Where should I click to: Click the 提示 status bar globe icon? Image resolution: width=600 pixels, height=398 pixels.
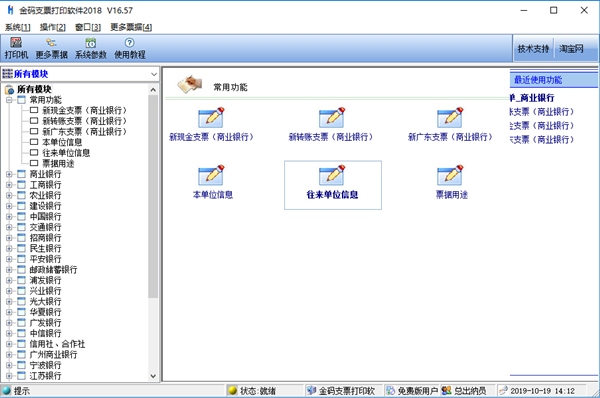point(7,390)
